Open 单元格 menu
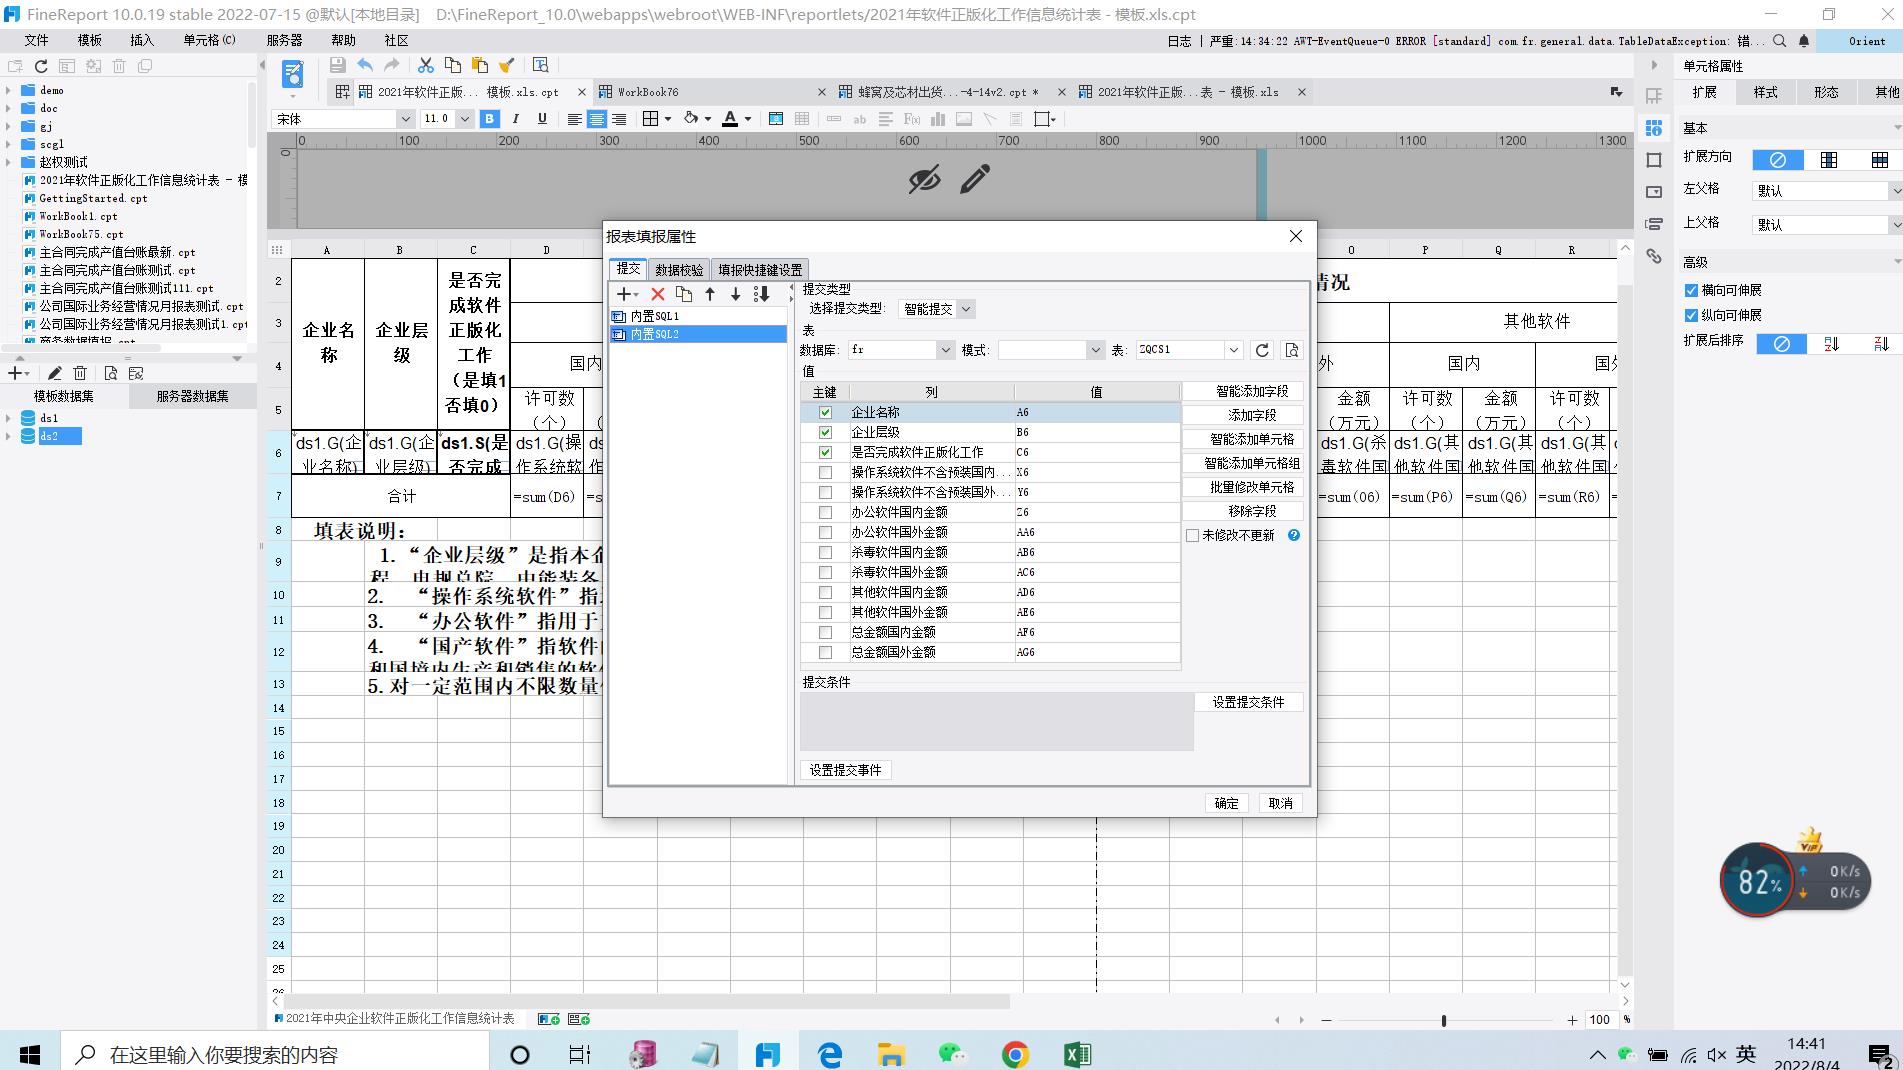This screenshot has width=1903, height=1070. tap(209, 40)
